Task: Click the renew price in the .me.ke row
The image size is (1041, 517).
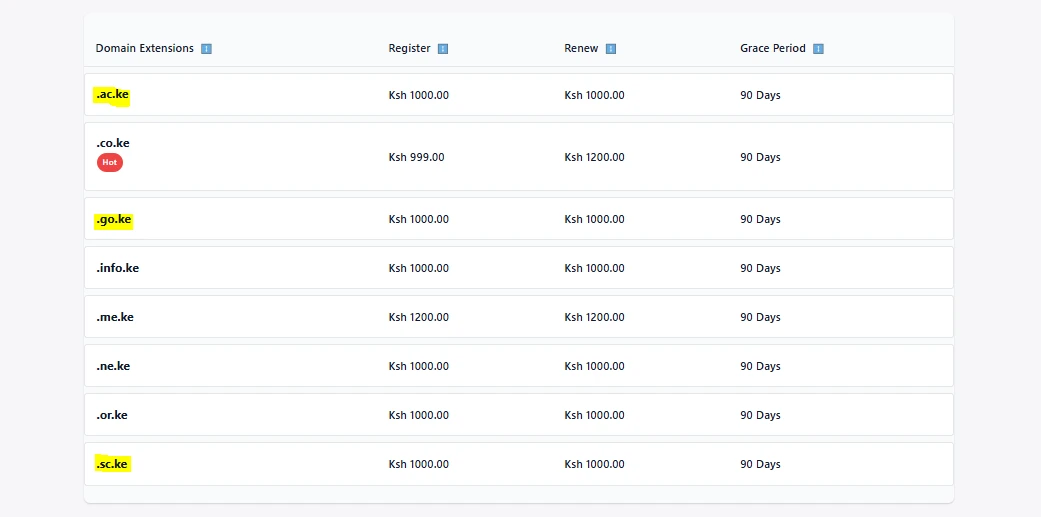Action: coord(594,317)
